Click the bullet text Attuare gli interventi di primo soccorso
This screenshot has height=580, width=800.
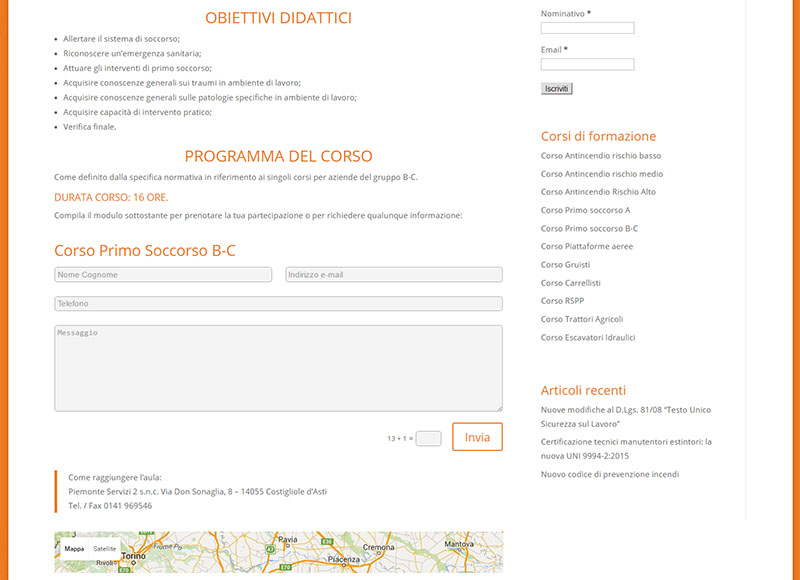pos(137,68)
